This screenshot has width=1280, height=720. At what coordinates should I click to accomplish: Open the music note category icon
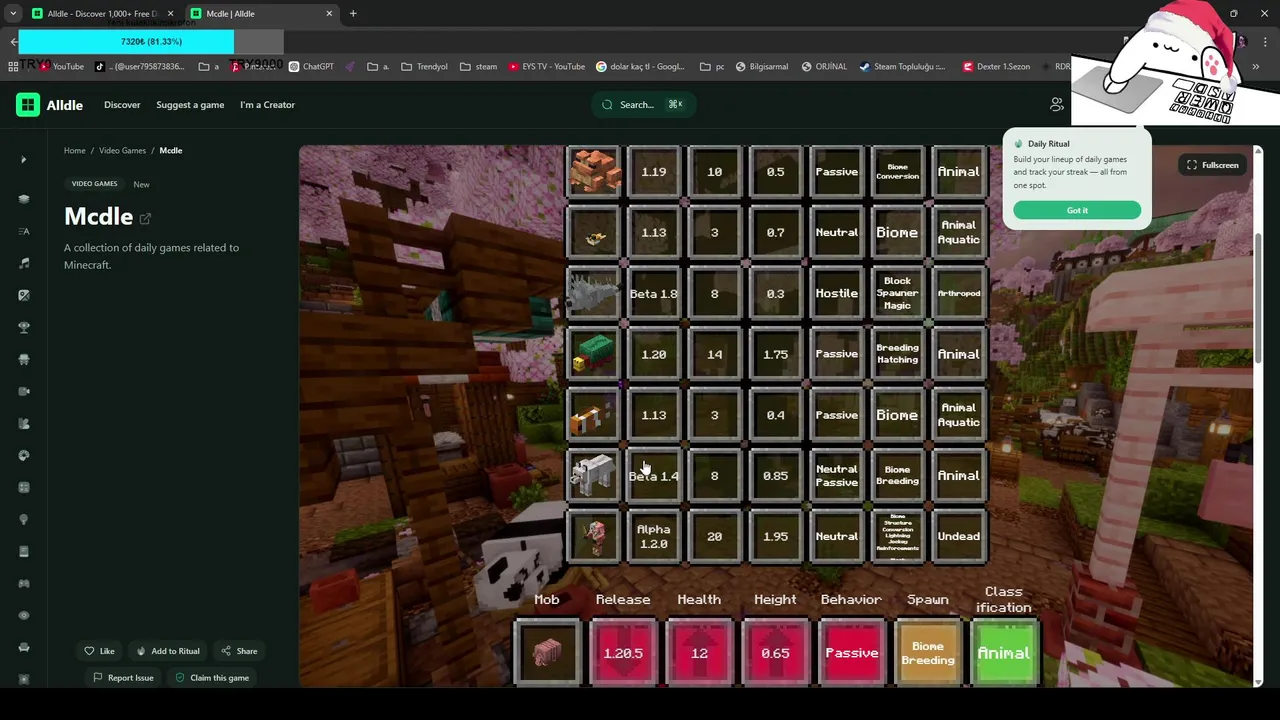[x=24, y=263]
